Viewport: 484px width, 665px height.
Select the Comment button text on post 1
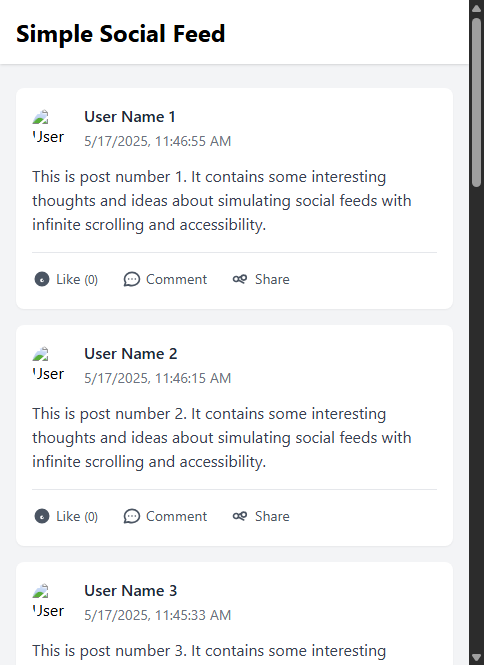coord(176,279)
